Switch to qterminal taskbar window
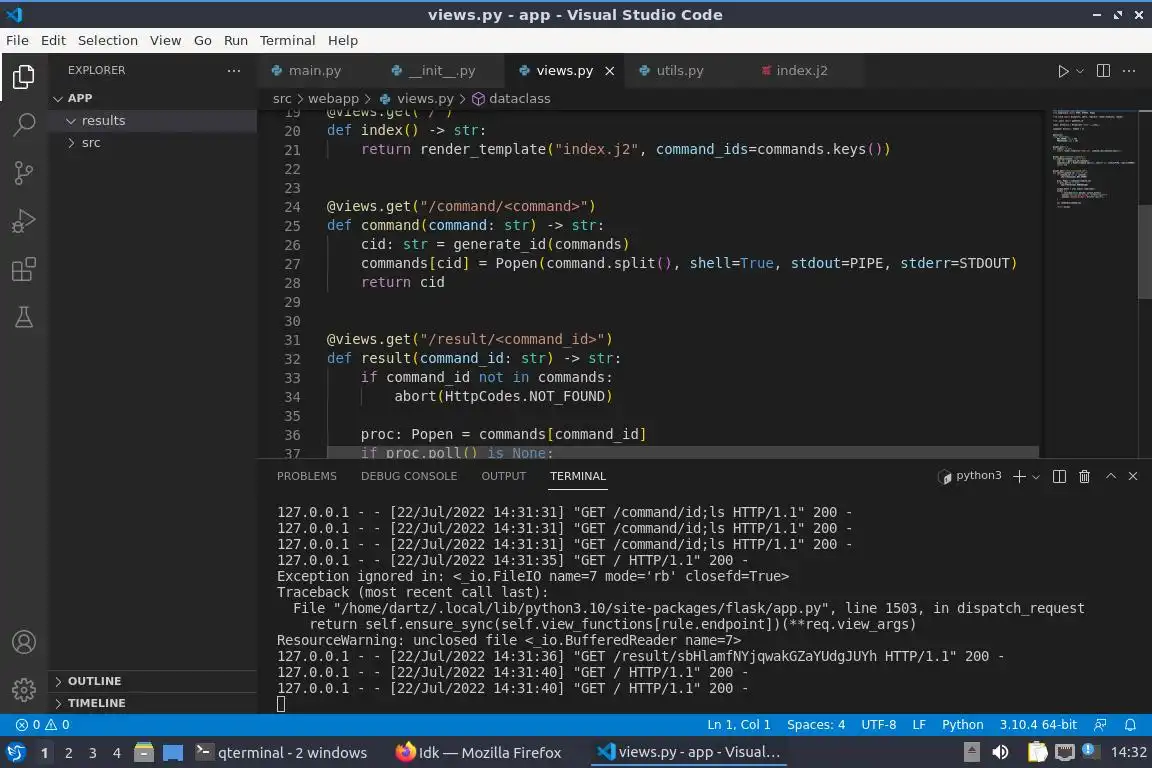 point(282,753)
